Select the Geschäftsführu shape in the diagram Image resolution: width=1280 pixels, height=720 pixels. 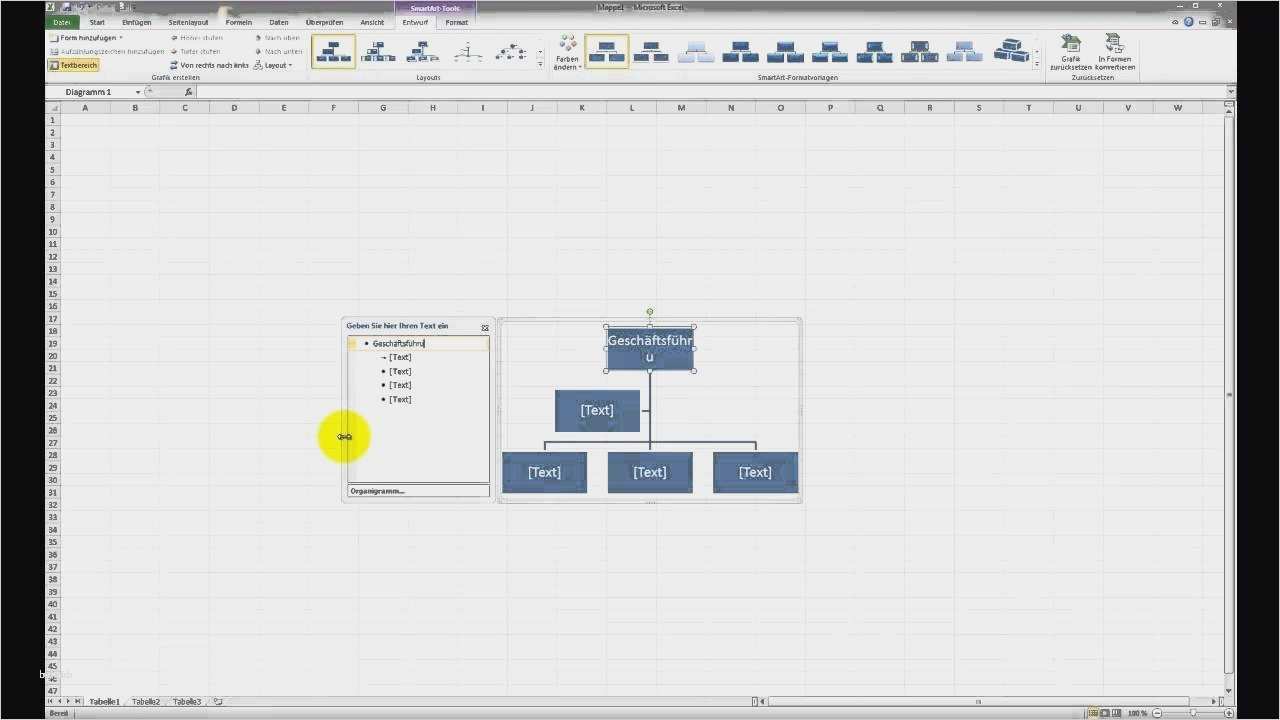(x=649, y=349)
